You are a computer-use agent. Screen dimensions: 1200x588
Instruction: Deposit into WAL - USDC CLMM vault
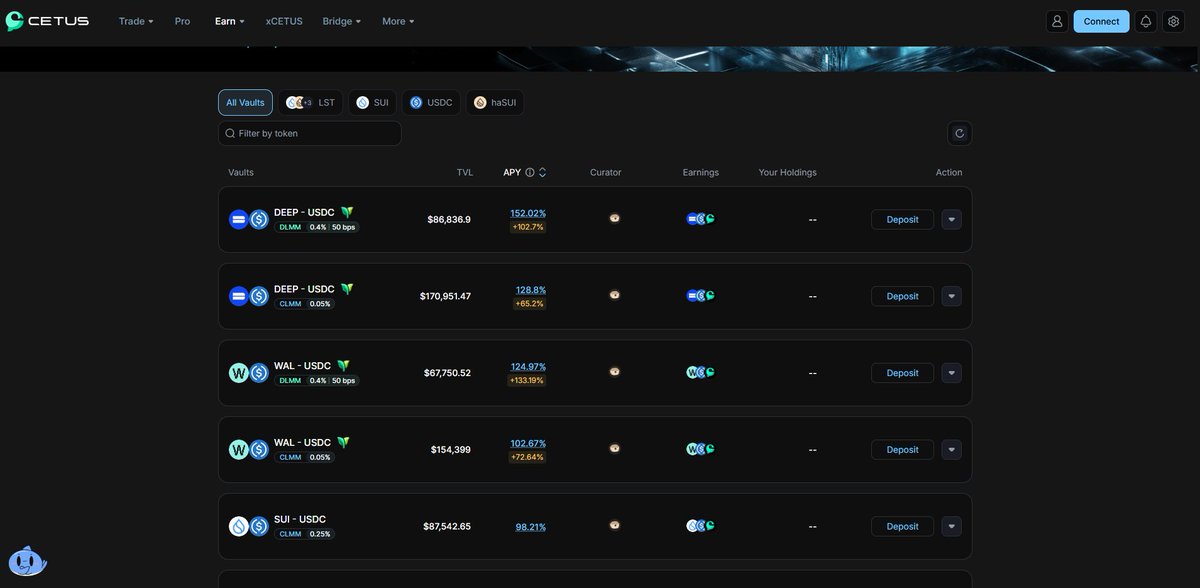tap(902, 449)
